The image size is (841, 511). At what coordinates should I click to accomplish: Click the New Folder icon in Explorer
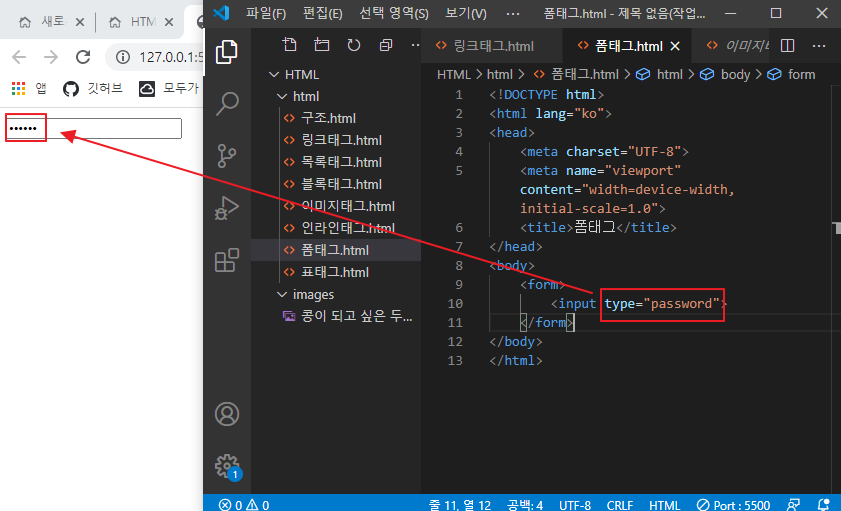click(x=322, y=45)
